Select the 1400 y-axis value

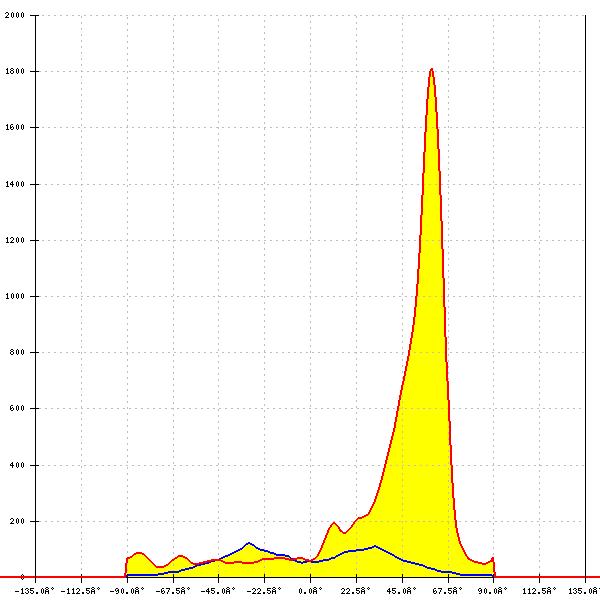pyautogui.click(x=15, y=184)
